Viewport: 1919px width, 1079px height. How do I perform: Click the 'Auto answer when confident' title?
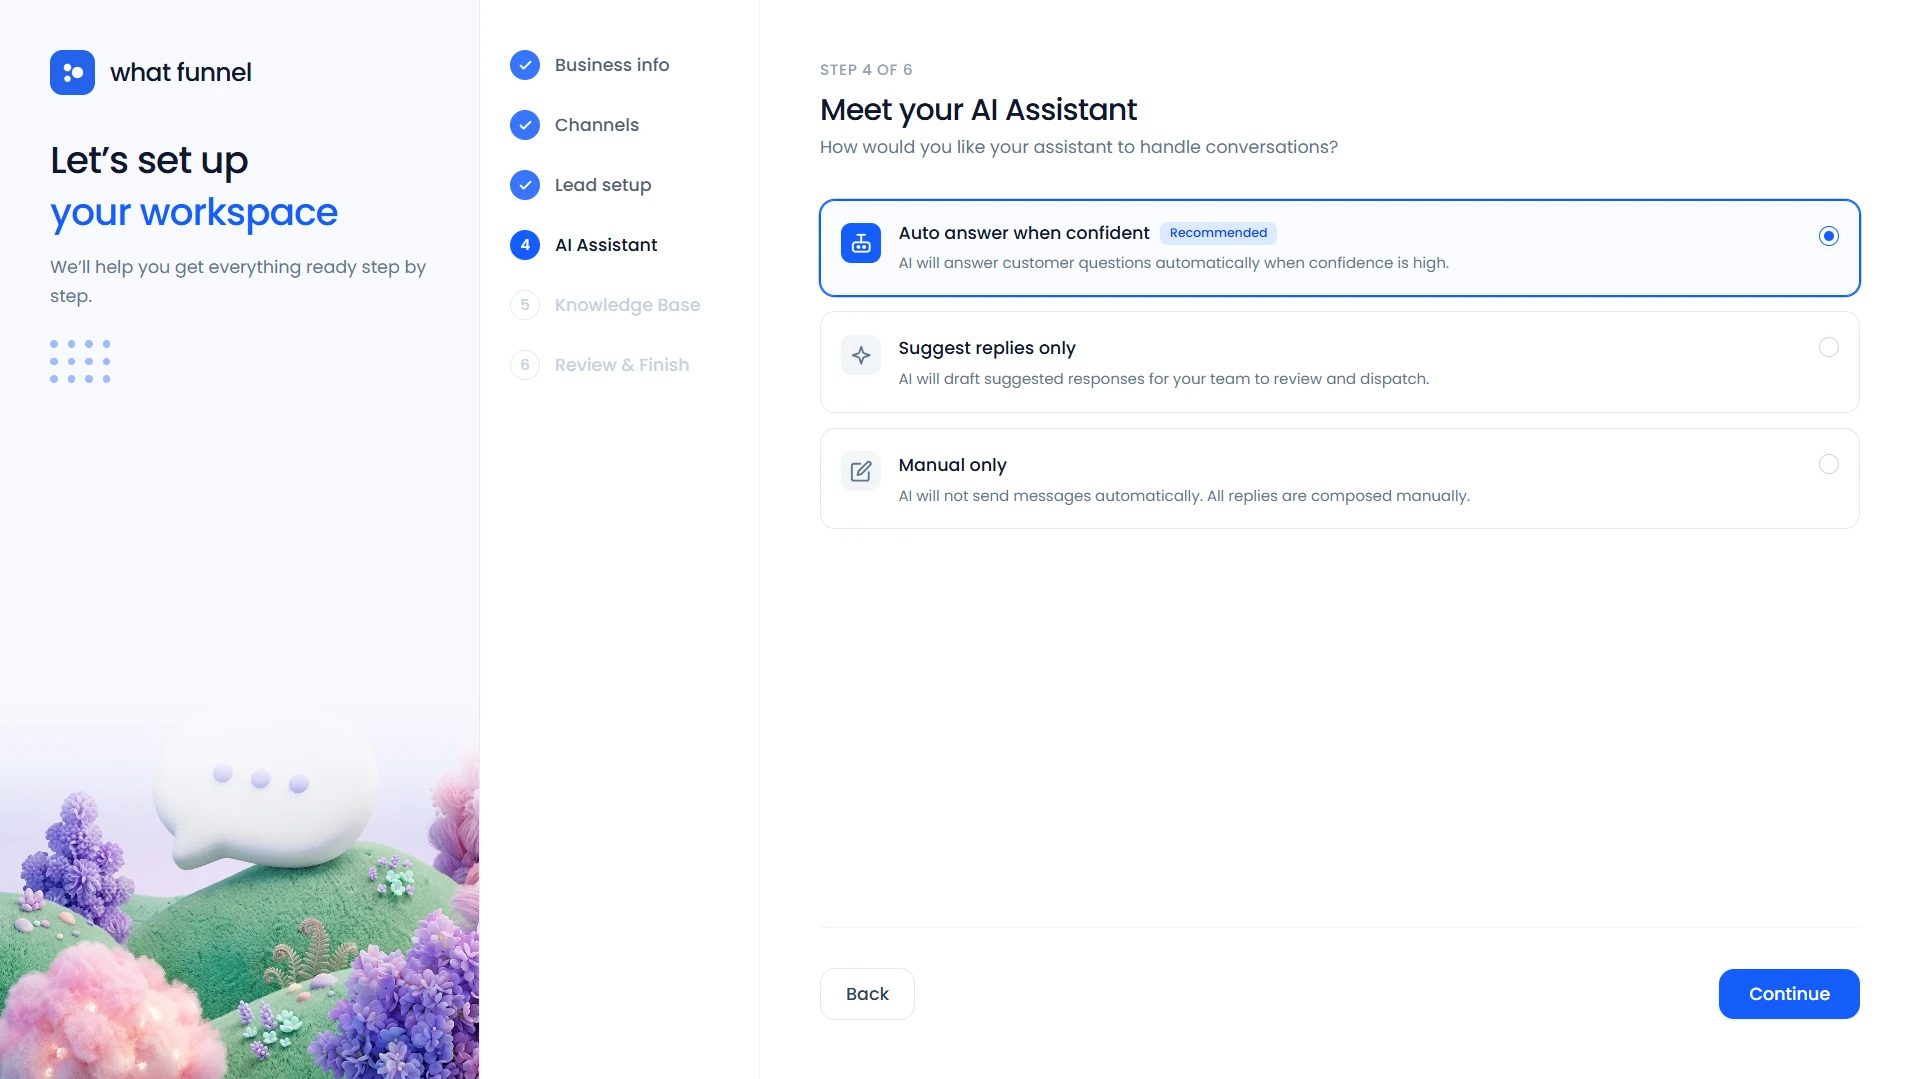pyautogui.click(x=1024, y=233)
